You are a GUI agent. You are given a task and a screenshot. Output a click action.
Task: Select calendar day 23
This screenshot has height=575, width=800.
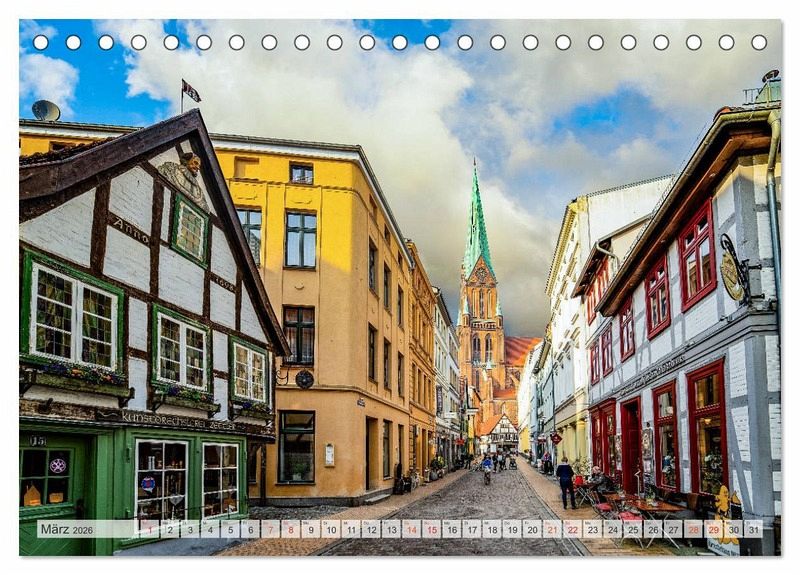593,529
